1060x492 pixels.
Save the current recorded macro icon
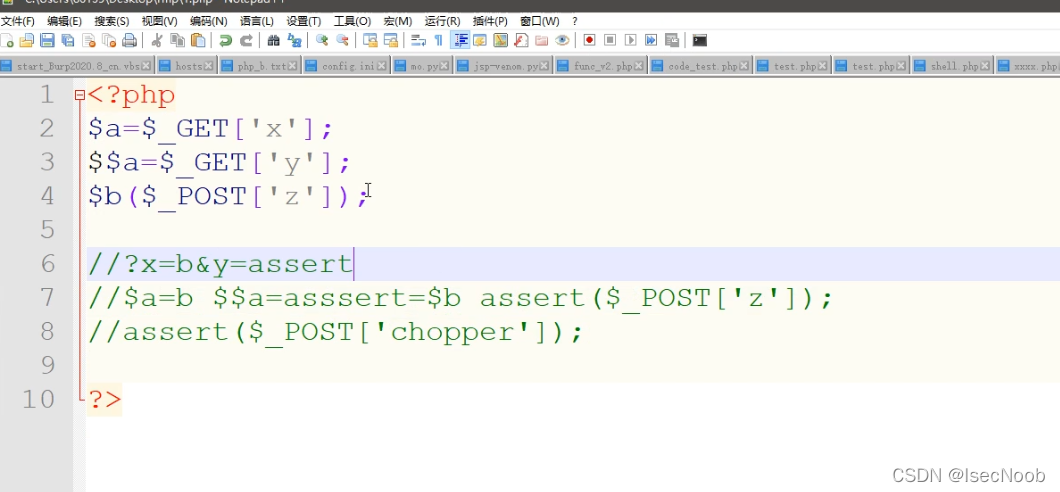(x=671, y=41)
